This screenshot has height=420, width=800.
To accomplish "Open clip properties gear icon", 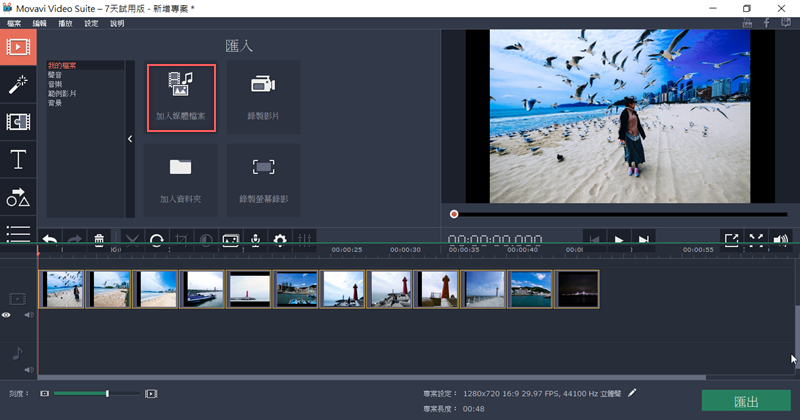I will coord(280,240).
